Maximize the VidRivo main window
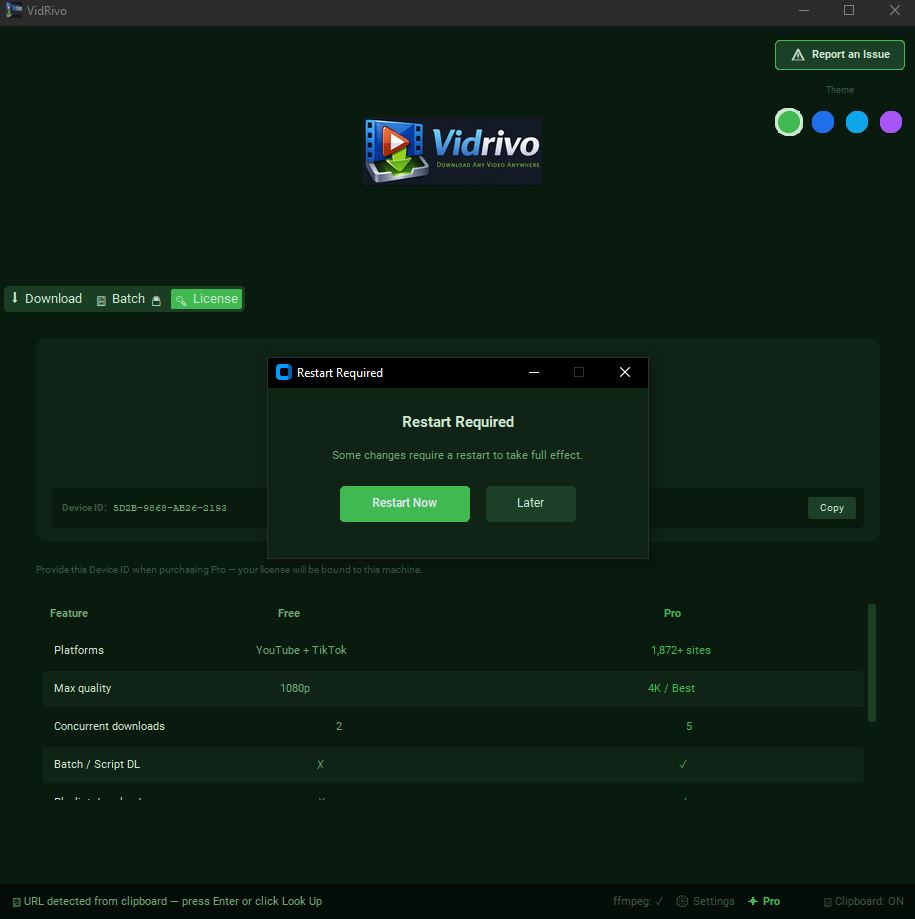The height and width of the screenshot is (919, 915). pyautogui.click(x=849, y=10)
